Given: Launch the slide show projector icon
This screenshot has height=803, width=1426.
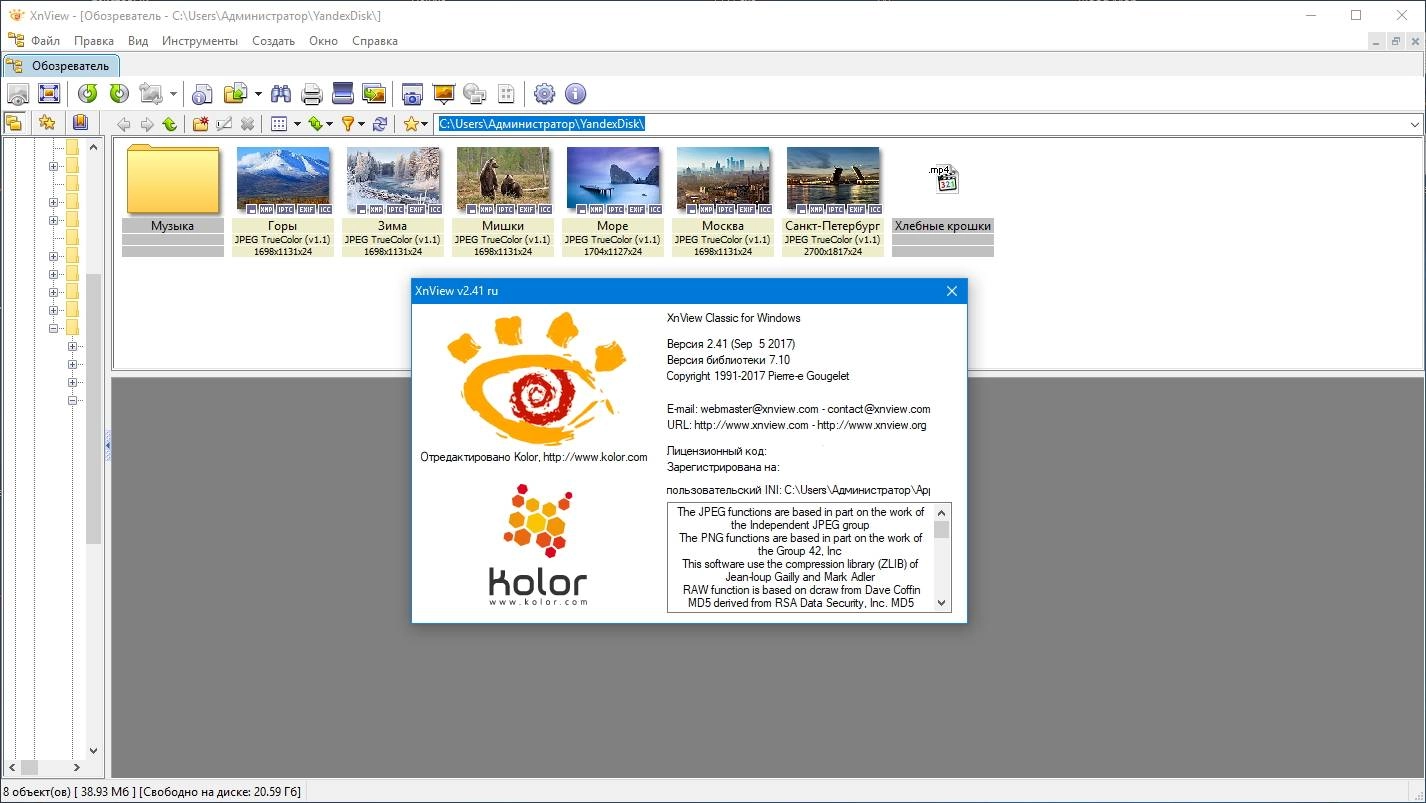Looking at the screenshot, I should coord(443,94).
